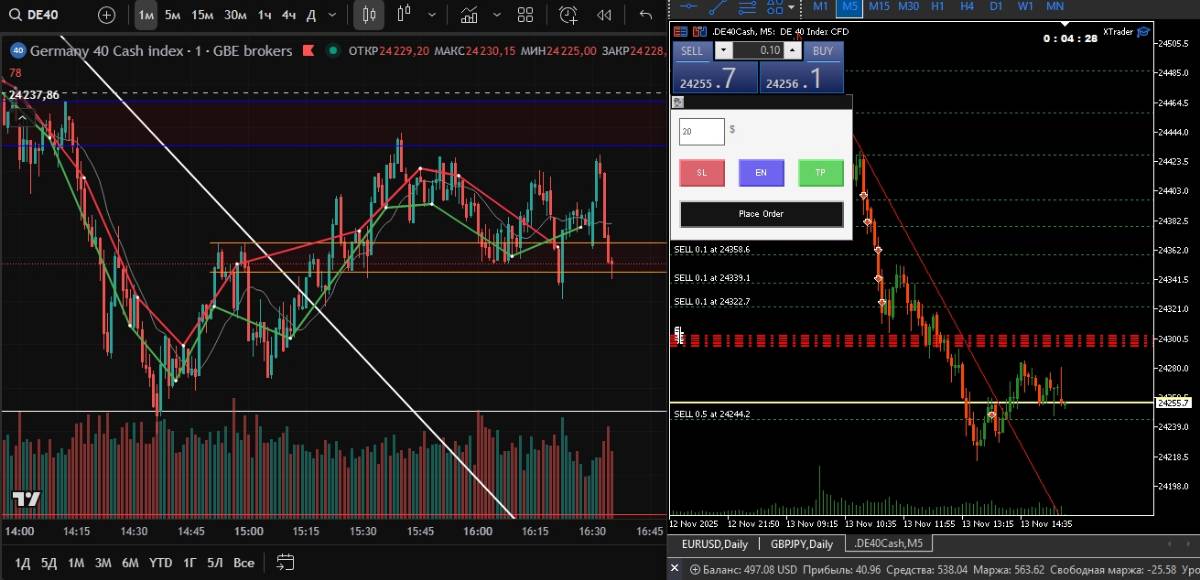This screenshot has height=580, width=1200.
Task: Create an alert with the clock icon
Action: [568, 15]
